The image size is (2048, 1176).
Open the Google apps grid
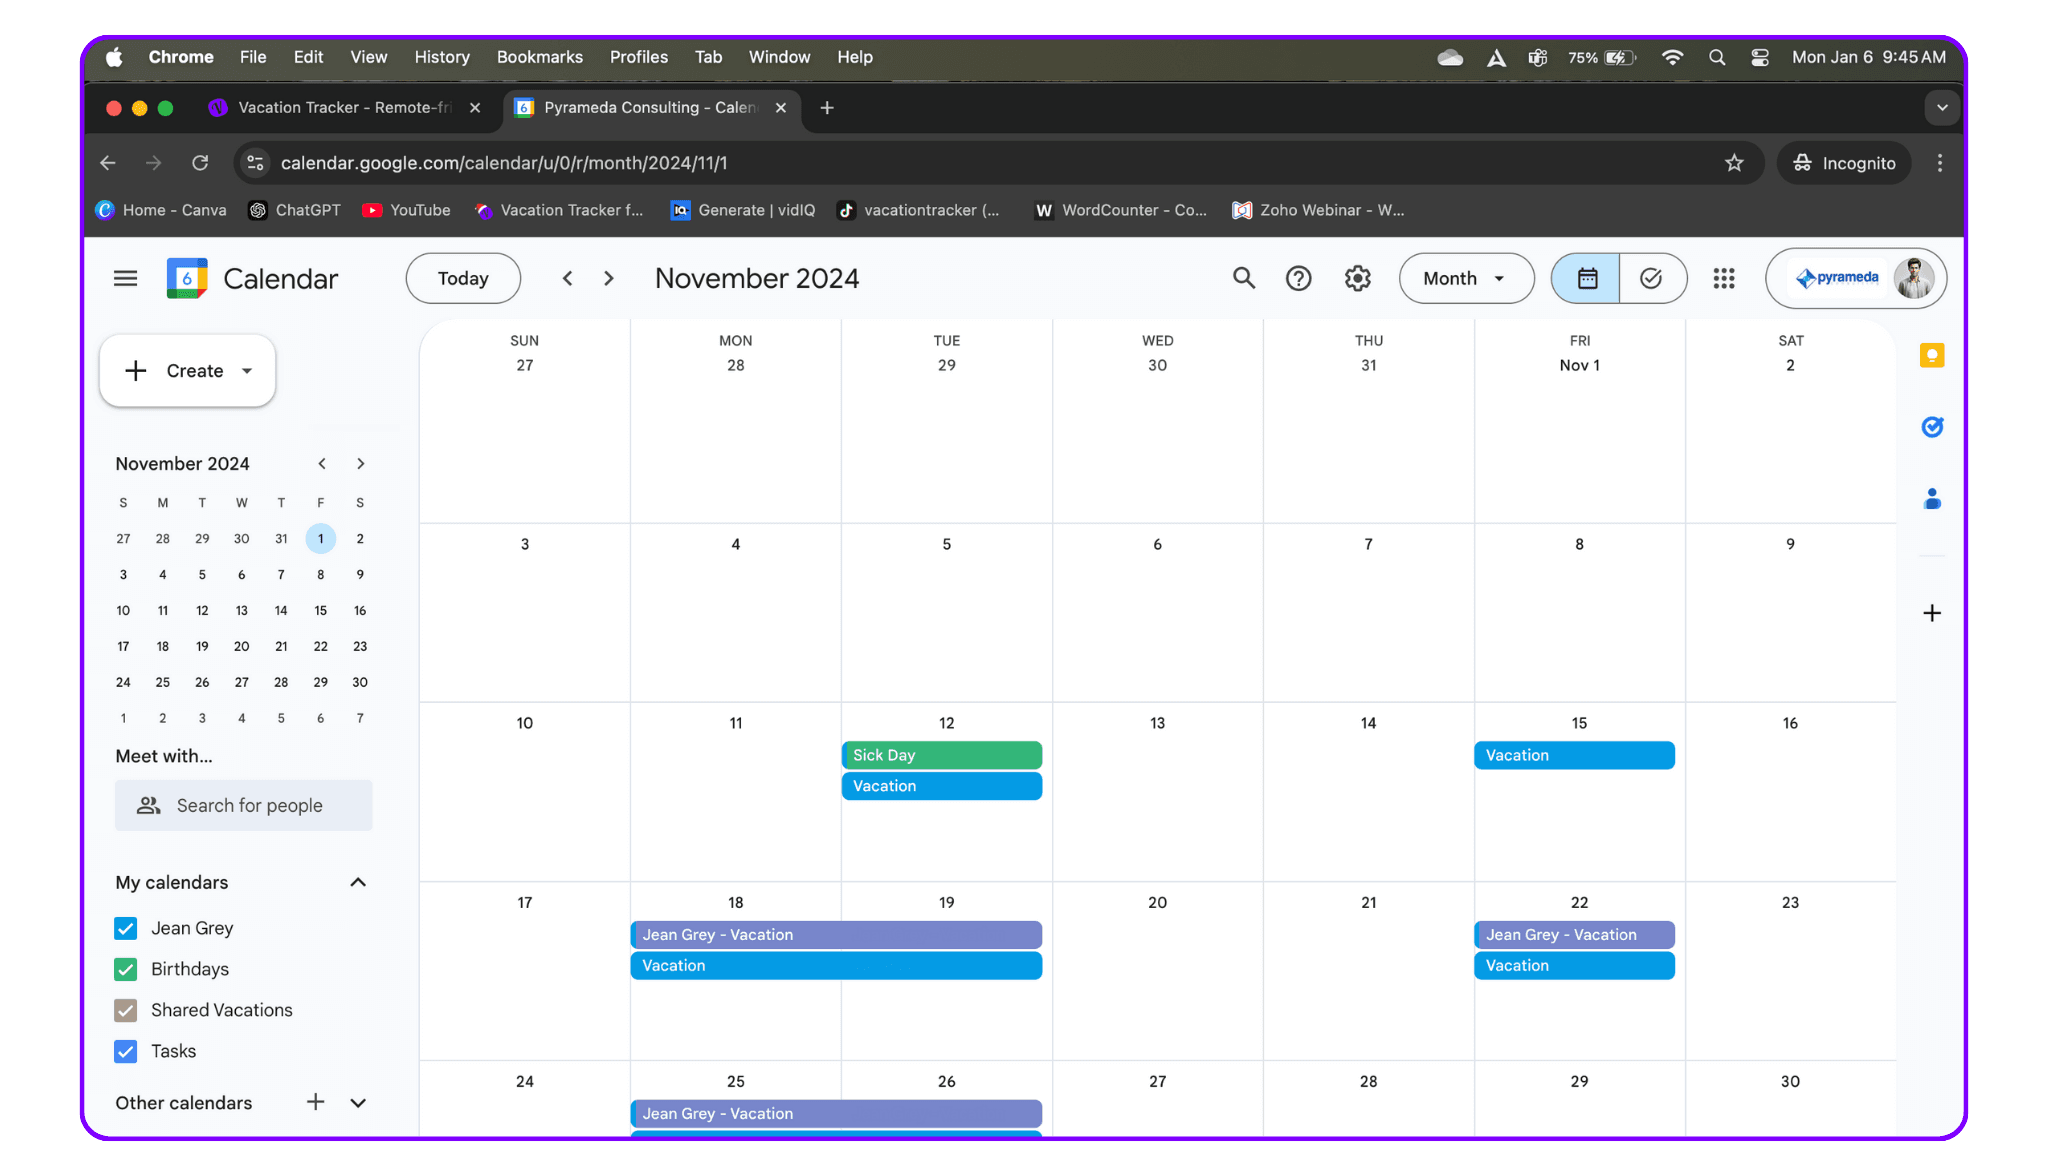coord(1723,278)
